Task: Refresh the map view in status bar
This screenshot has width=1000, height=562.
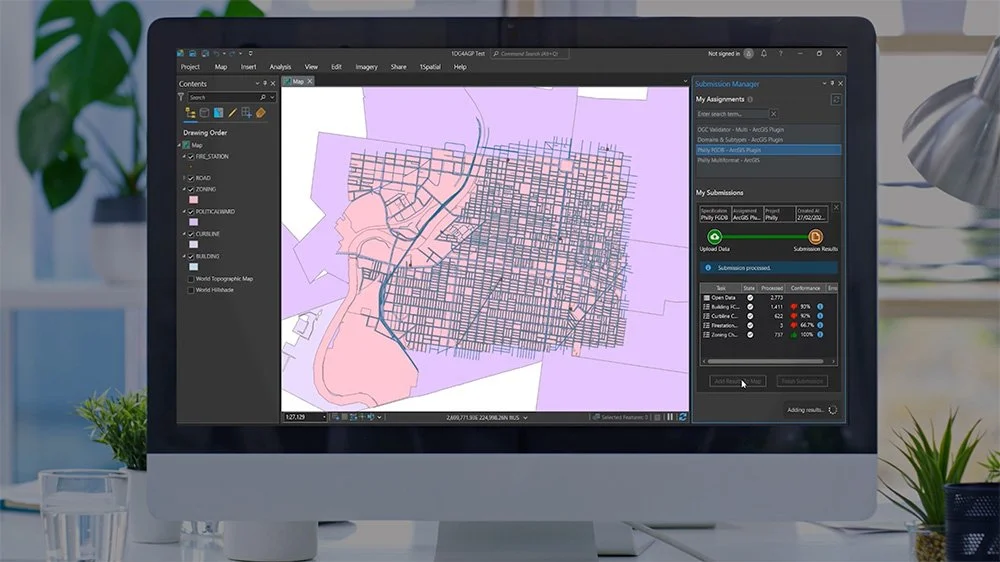Action: click(682, 417)
